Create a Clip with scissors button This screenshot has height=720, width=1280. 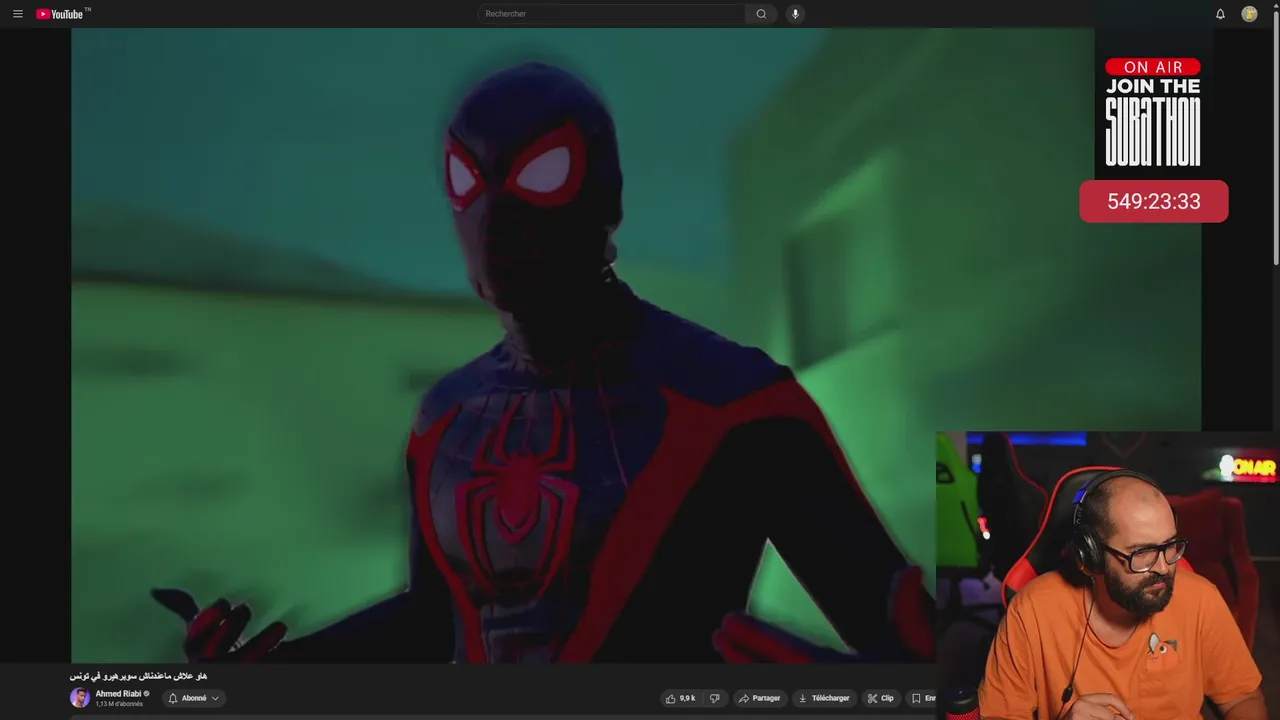coord(881,698)
